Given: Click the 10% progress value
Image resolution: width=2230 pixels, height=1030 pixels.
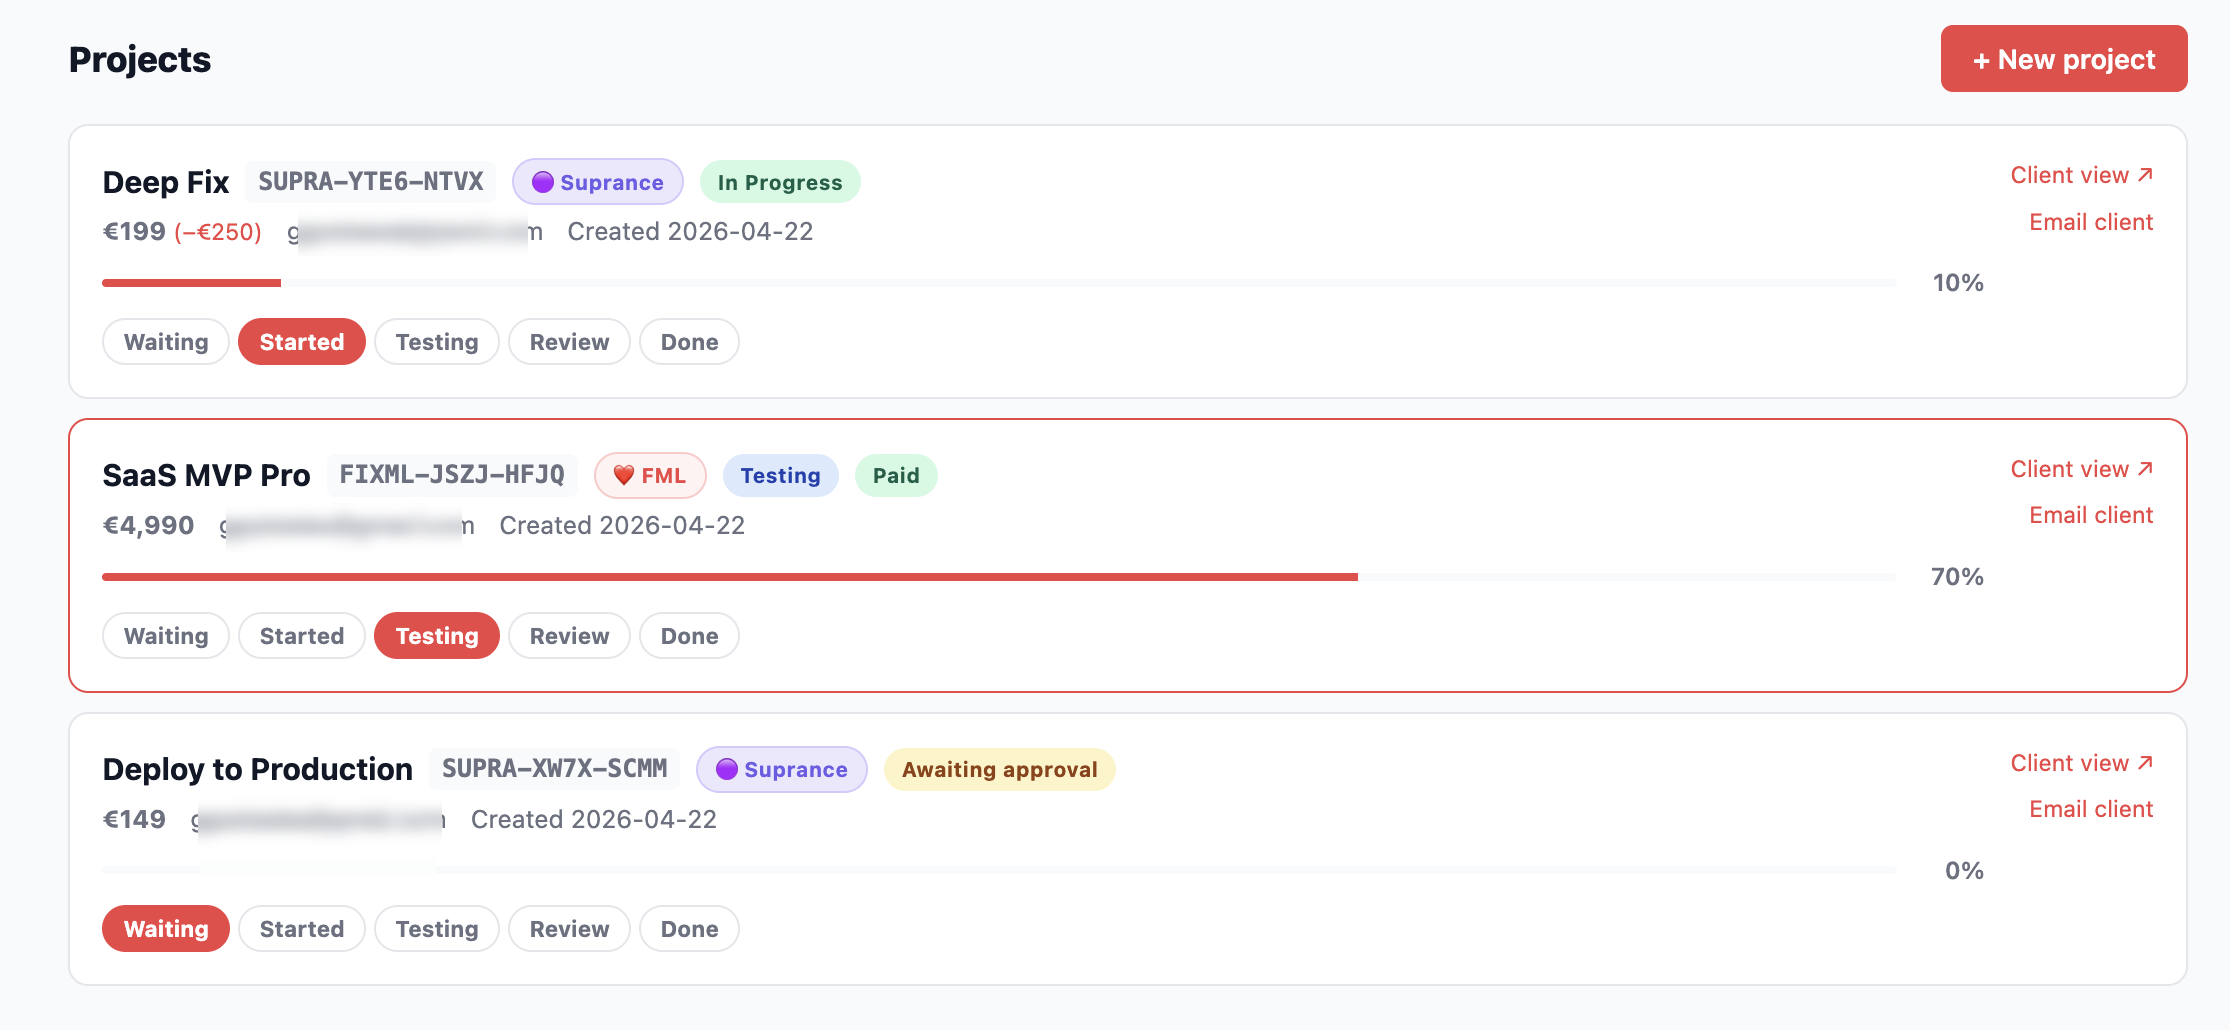Looking at the screenshot, I should coord(1958,283).
